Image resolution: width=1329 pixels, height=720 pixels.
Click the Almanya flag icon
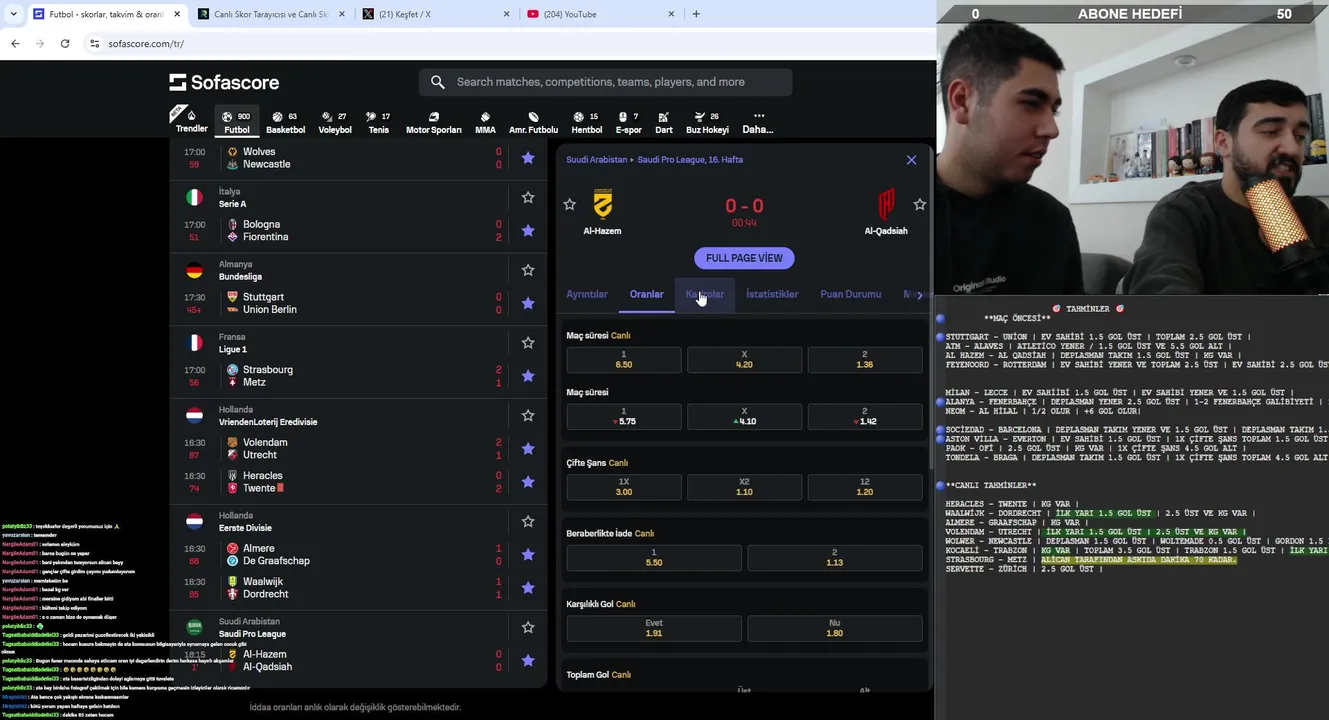(194, 270)
